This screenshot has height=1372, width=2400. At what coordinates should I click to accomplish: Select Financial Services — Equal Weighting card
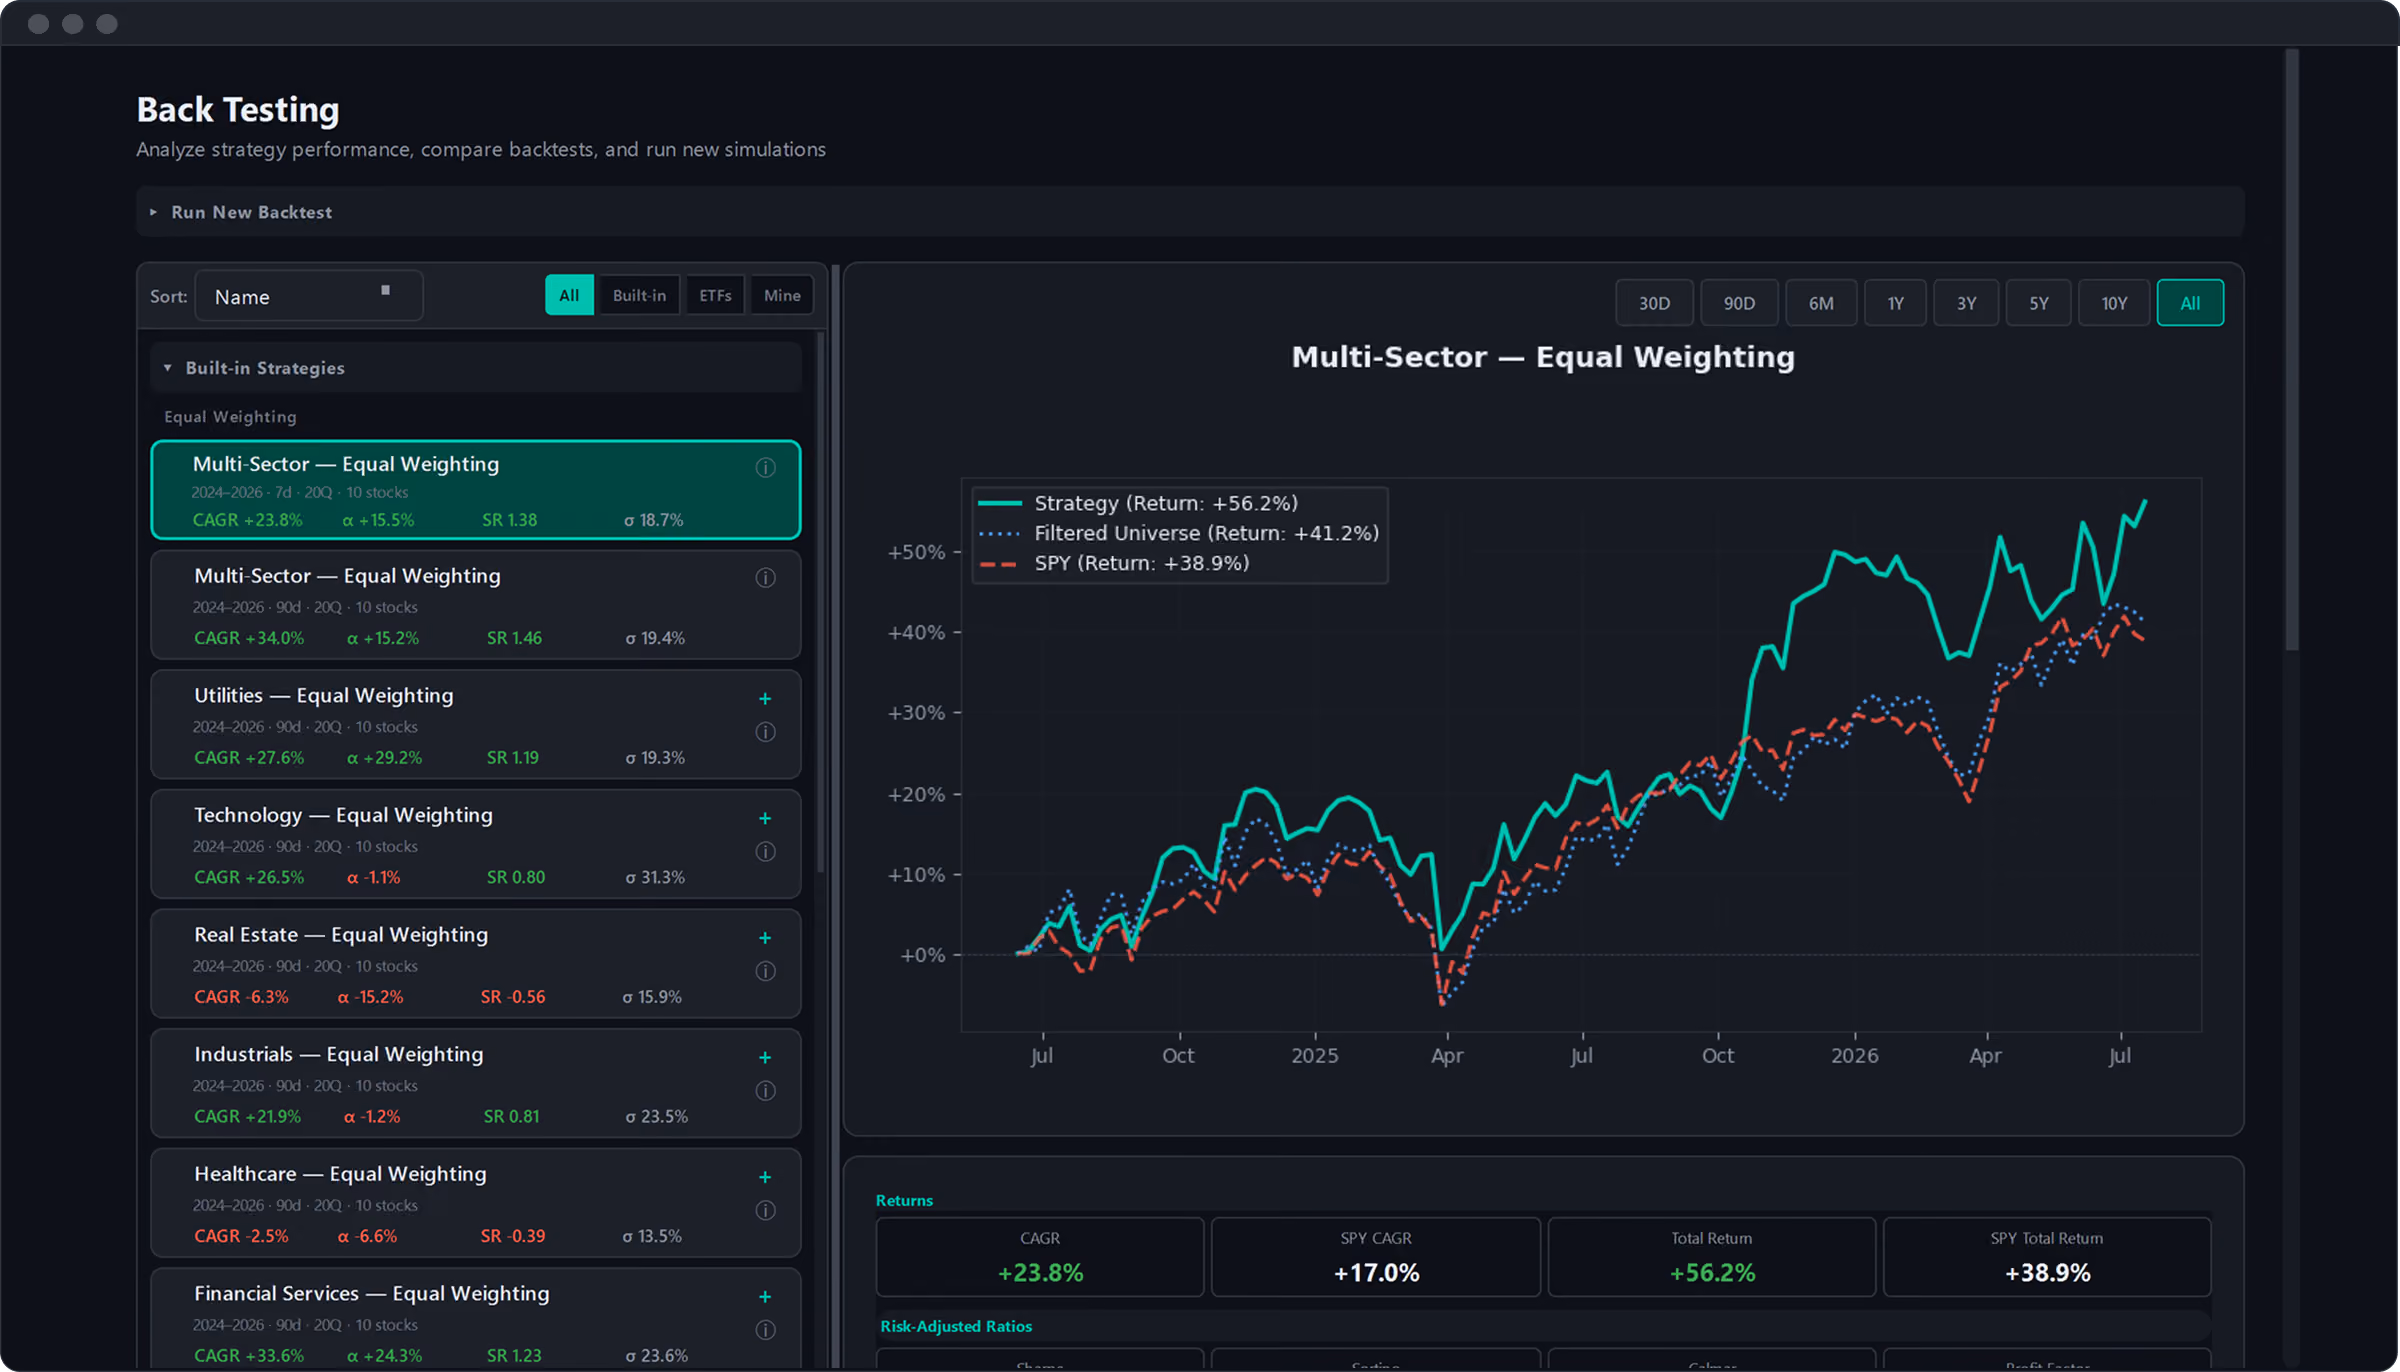click(476, 1318)
